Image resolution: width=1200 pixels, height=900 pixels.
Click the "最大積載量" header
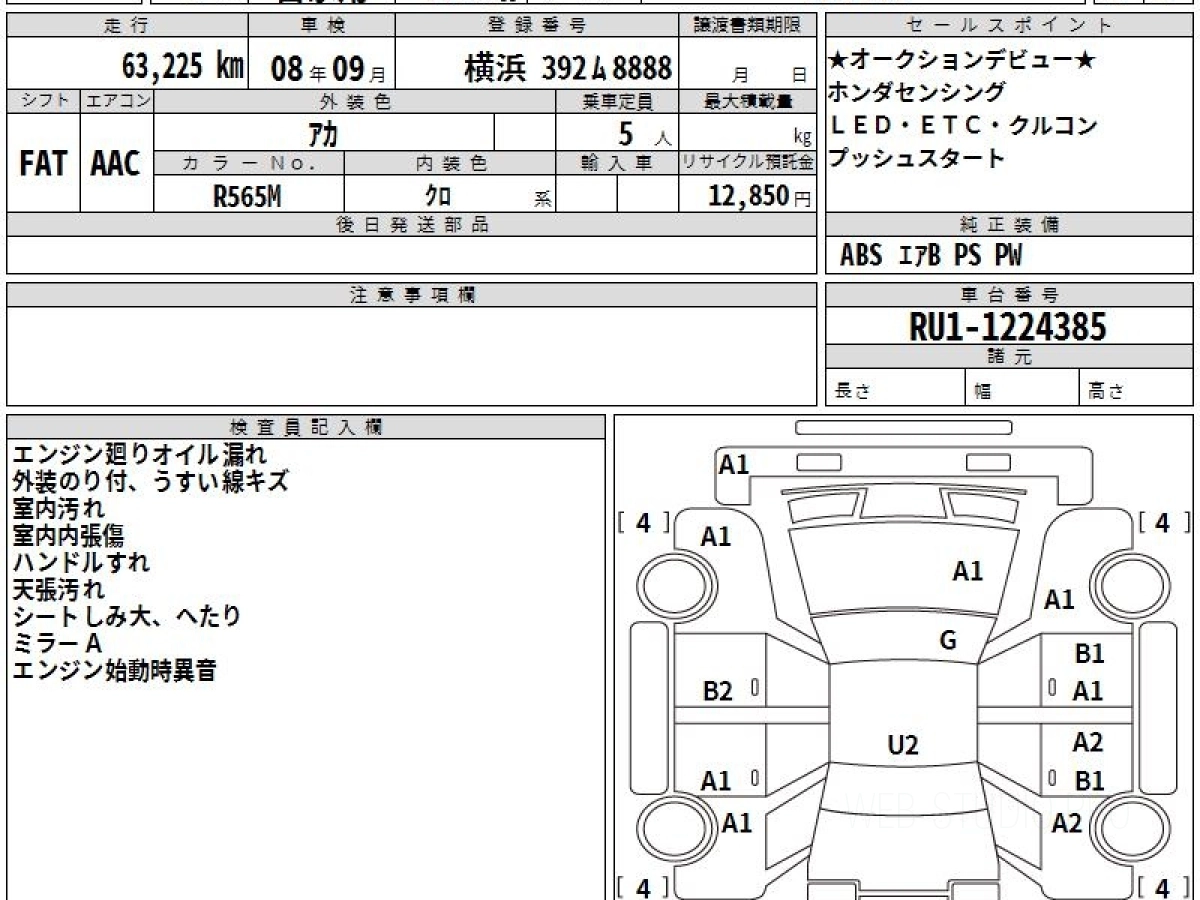click(x=748, y=101)
